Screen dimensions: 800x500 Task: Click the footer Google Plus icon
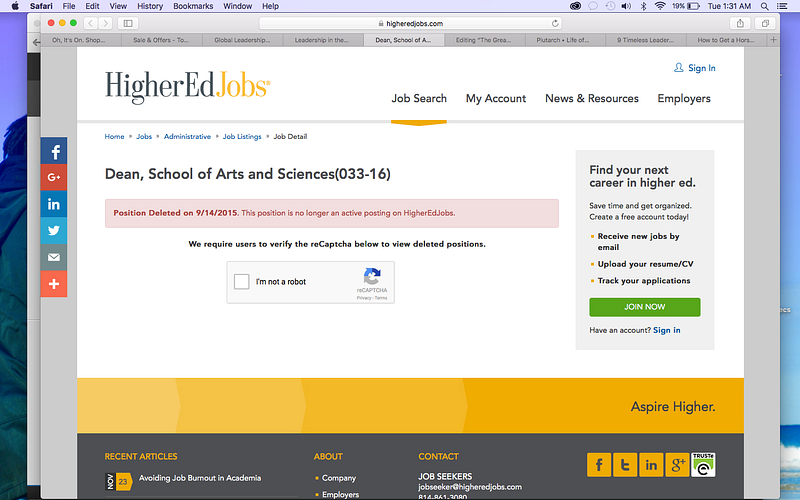click(677, 465)
